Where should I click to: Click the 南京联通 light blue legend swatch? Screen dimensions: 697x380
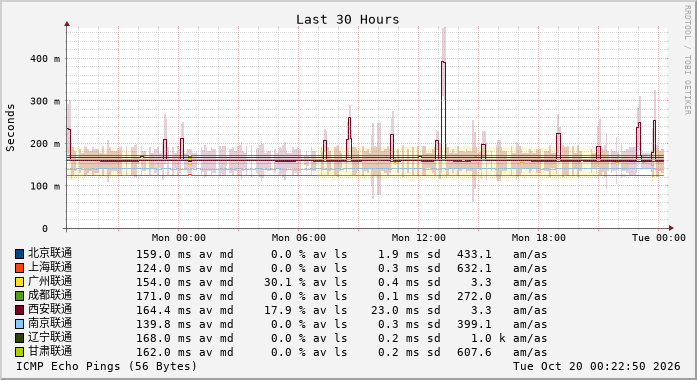click(x=19, y=324)
